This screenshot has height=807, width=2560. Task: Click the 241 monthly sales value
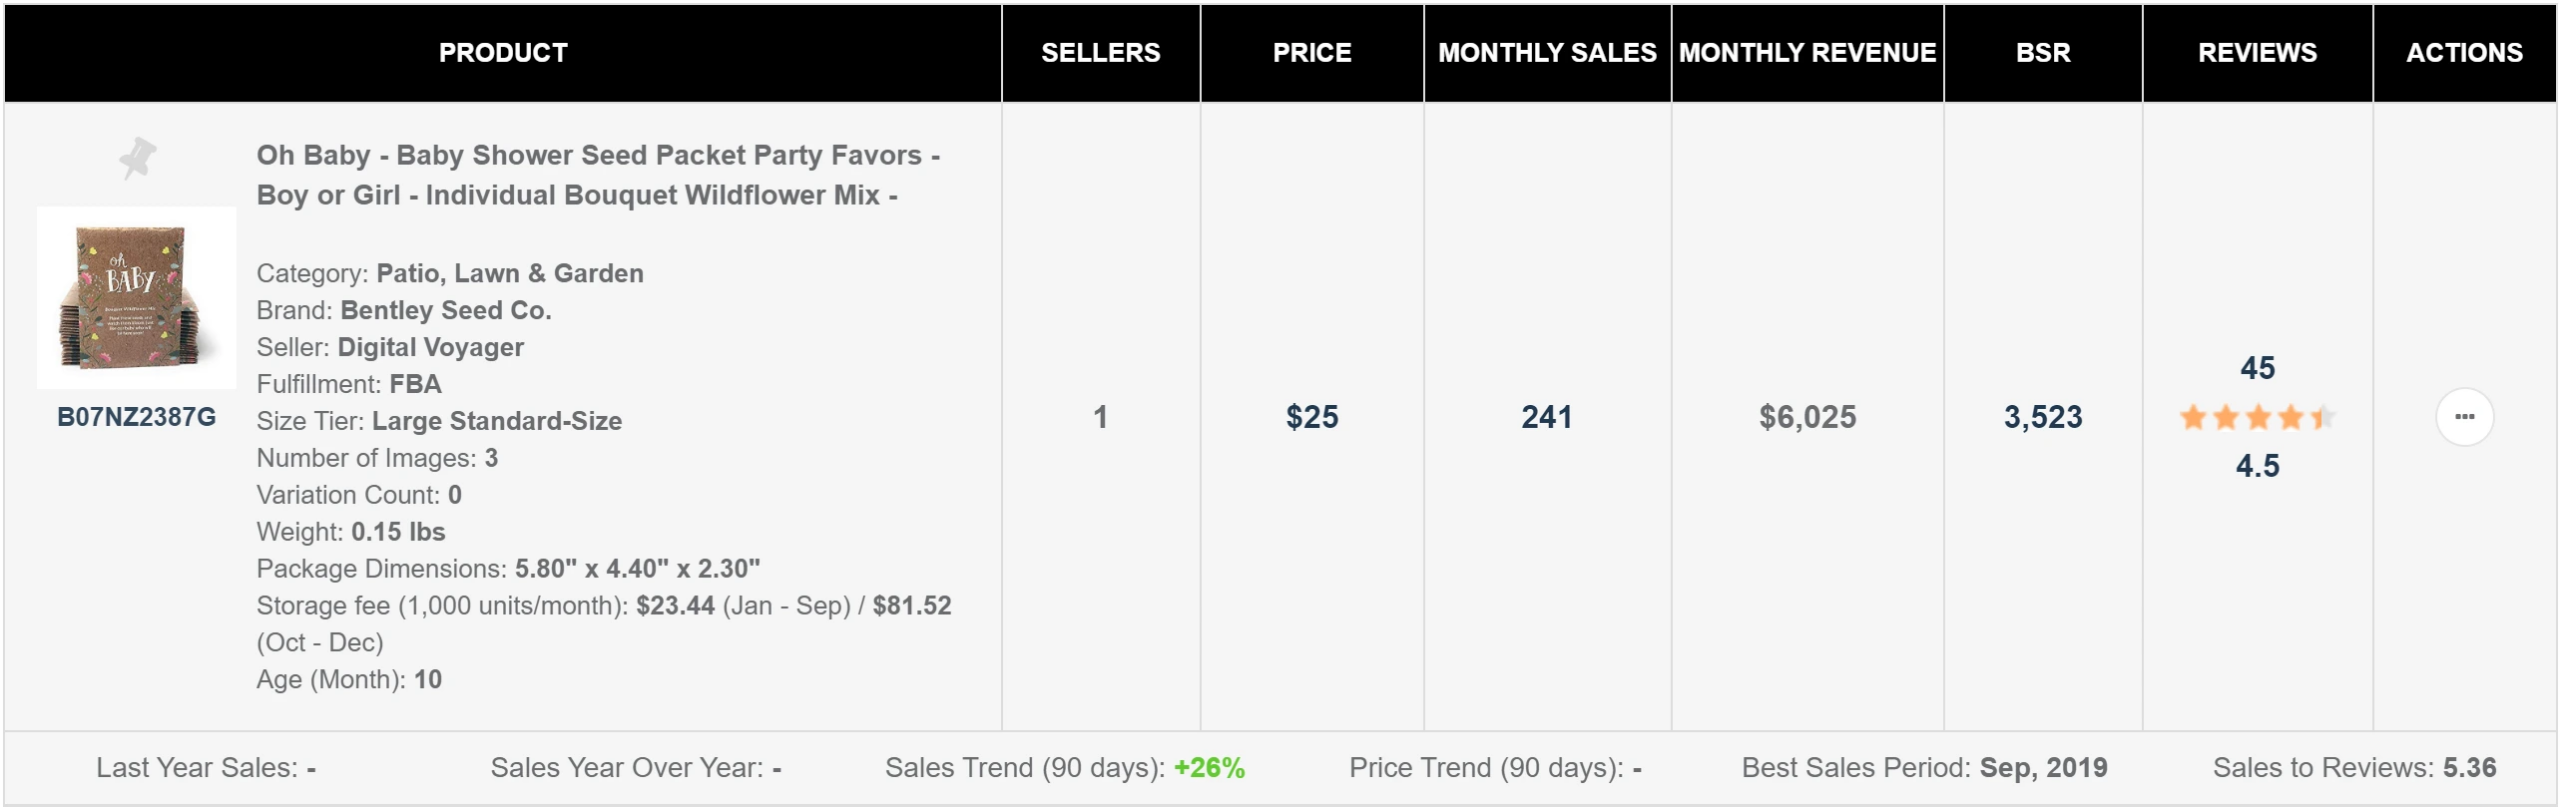point(1547,417)
